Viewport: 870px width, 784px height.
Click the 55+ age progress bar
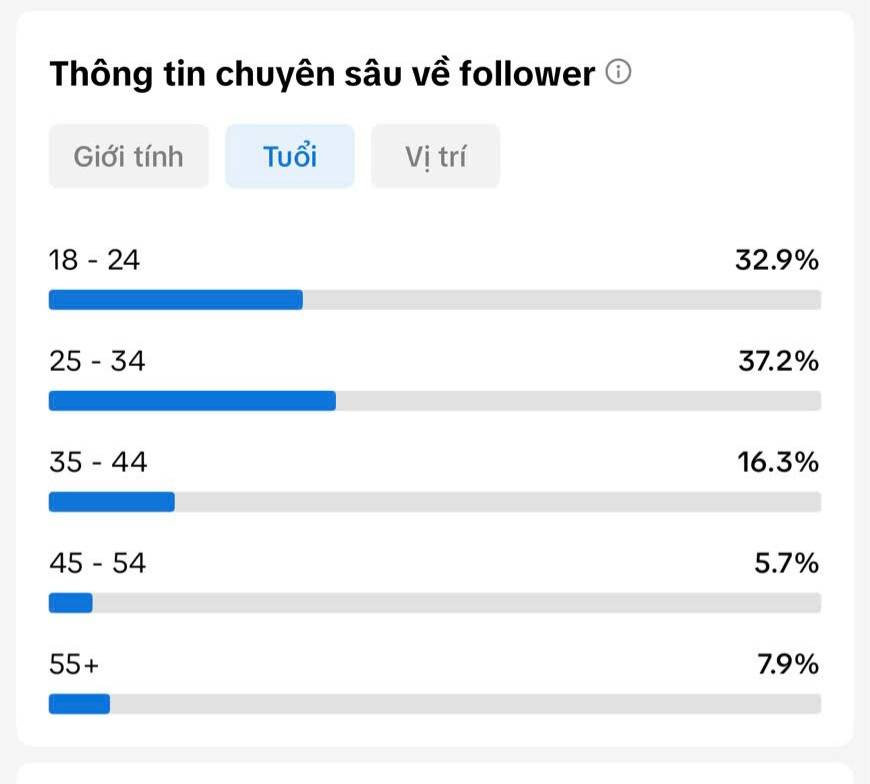435,704
